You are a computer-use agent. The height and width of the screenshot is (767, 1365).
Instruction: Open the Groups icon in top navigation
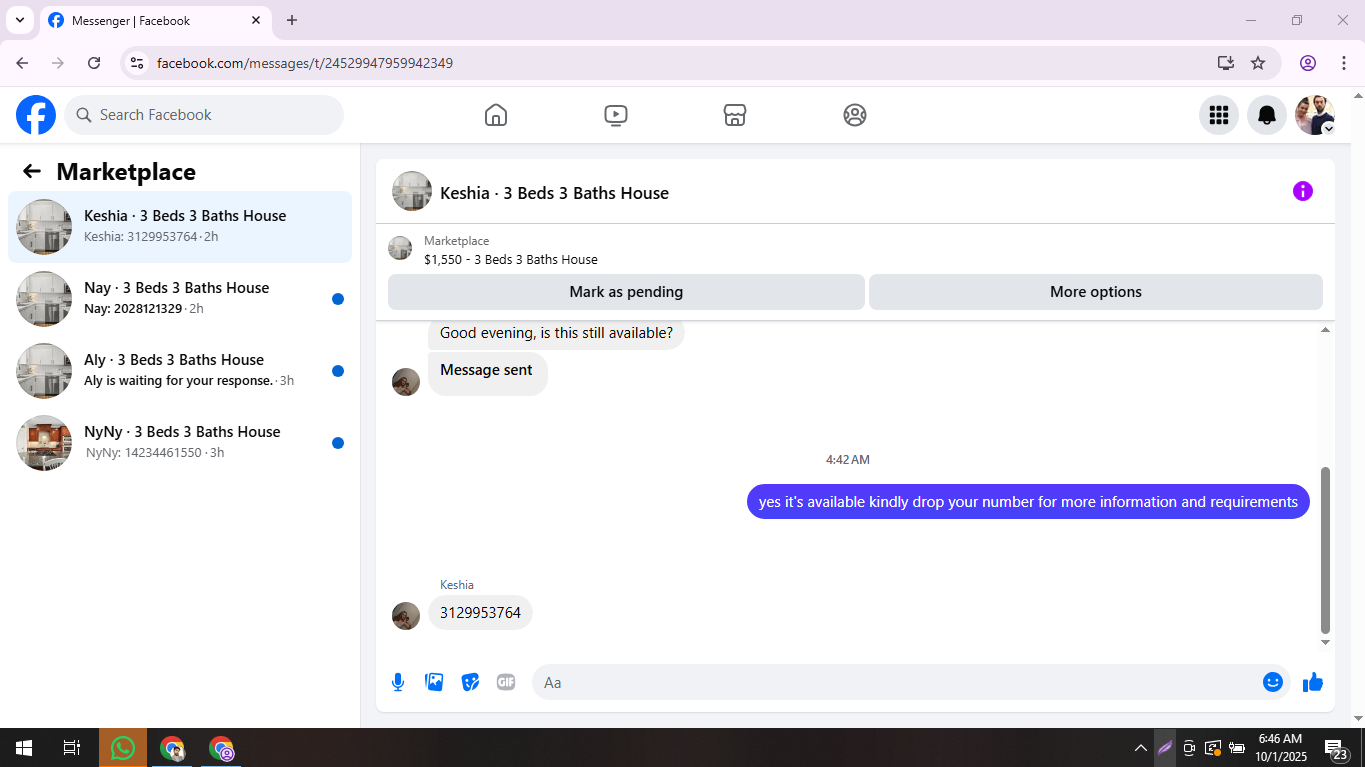[x=855, y=115]
